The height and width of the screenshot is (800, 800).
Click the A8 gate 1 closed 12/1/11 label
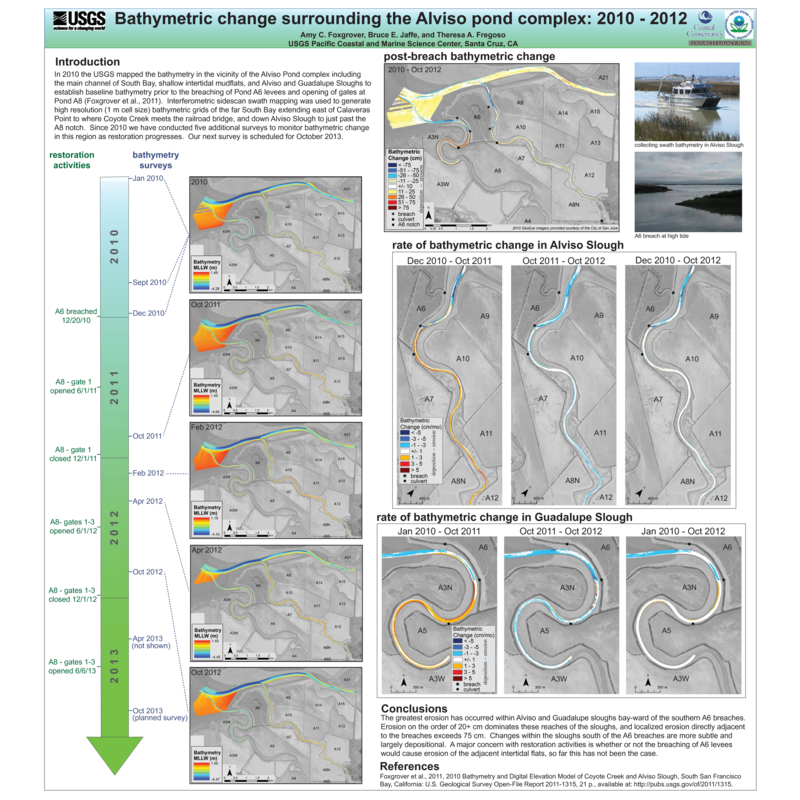[73, 454]
